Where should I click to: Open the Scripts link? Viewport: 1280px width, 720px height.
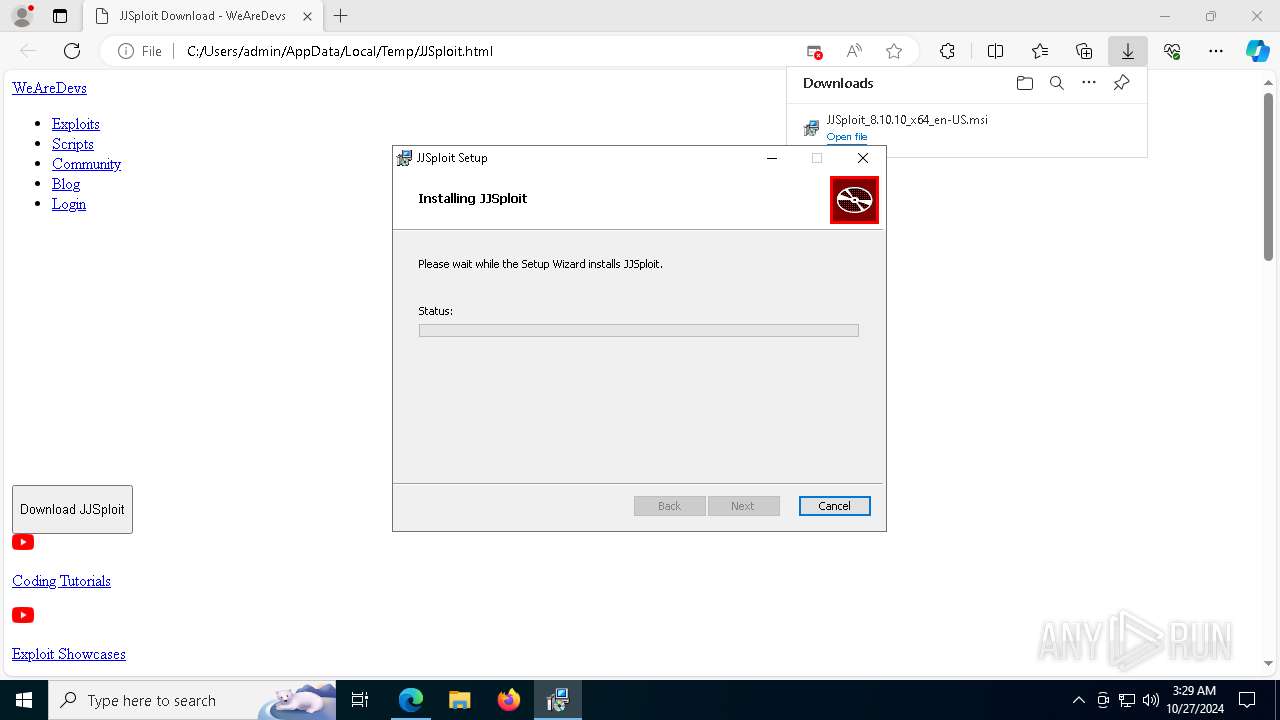[73, 144]
